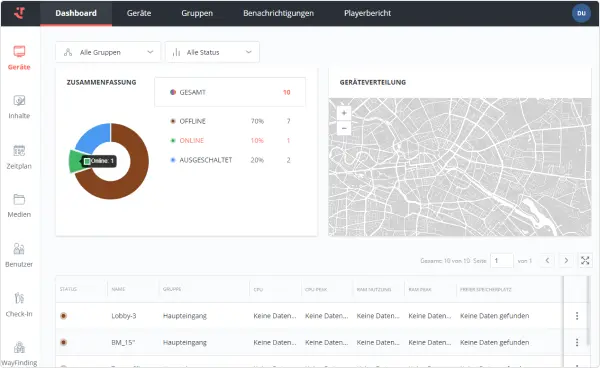This screenshot has height=368, width=600.
Task: Sort by RAM PEAK column header
Action: tap(420, 289)
